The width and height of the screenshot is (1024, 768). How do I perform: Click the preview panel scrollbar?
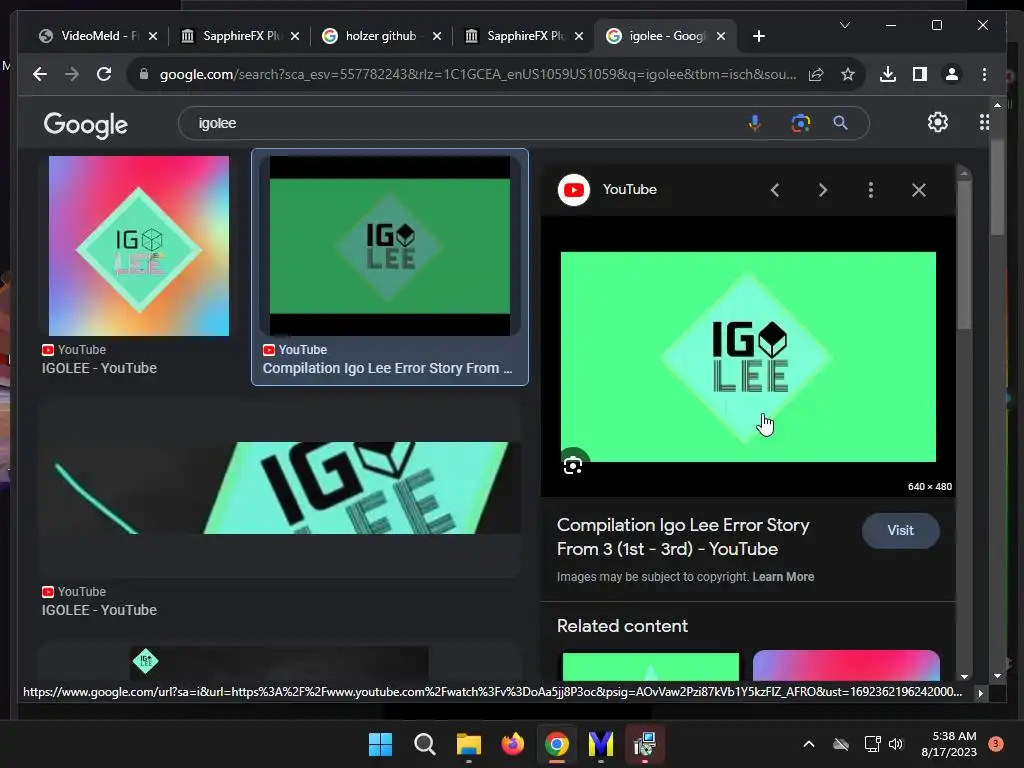[x=964, y=255]
